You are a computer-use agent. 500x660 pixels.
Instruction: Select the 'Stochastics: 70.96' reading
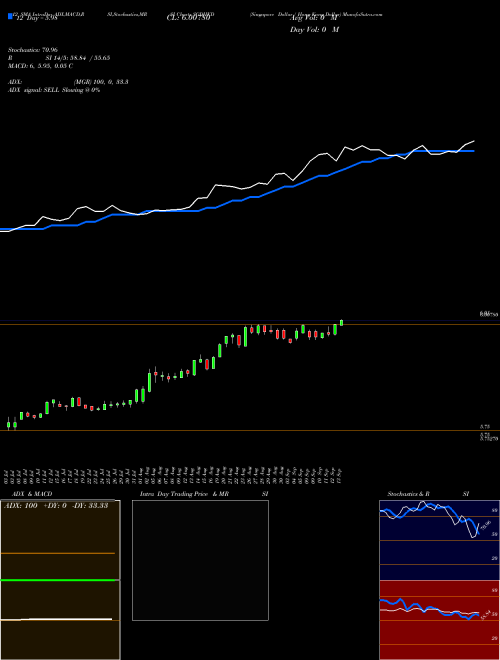pyautogui.click(x=33, y=50)
